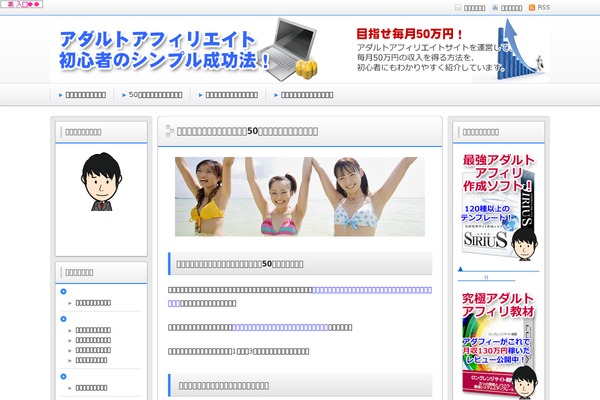
Task: Open the orange RSS feed icon
Action: click(532, 8)
